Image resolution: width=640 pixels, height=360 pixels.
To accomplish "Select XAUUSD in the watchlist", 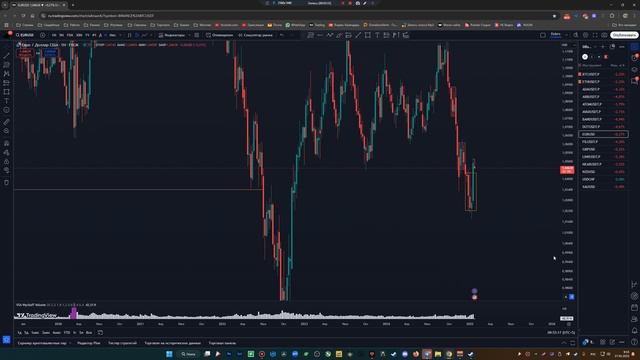I will tap(603, 187).
